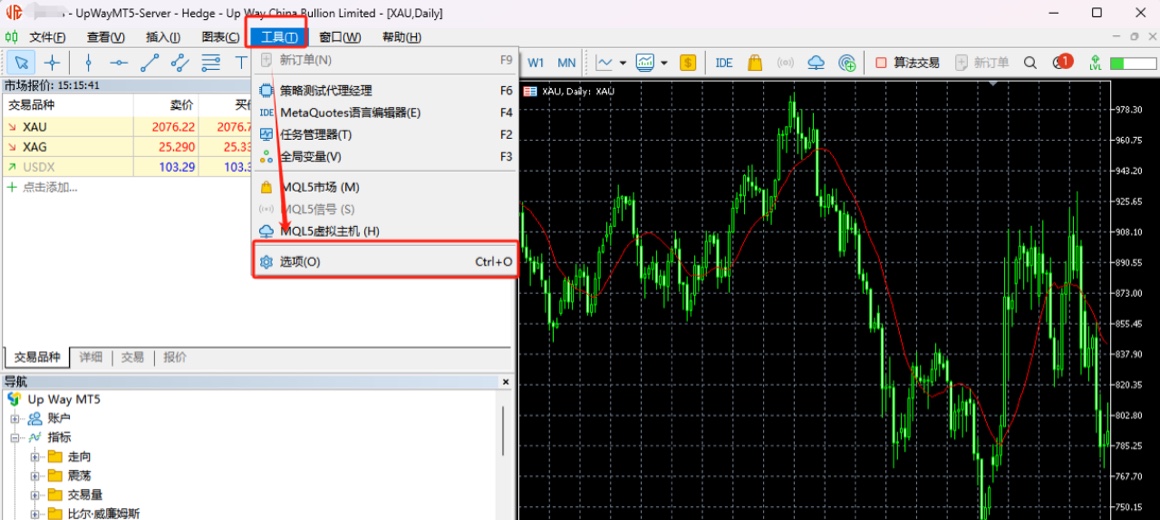This screenshot has width=1160, height=520.
Task: Switch to 交易 tab in Market Watch
Action: click(x=132, y=357)
